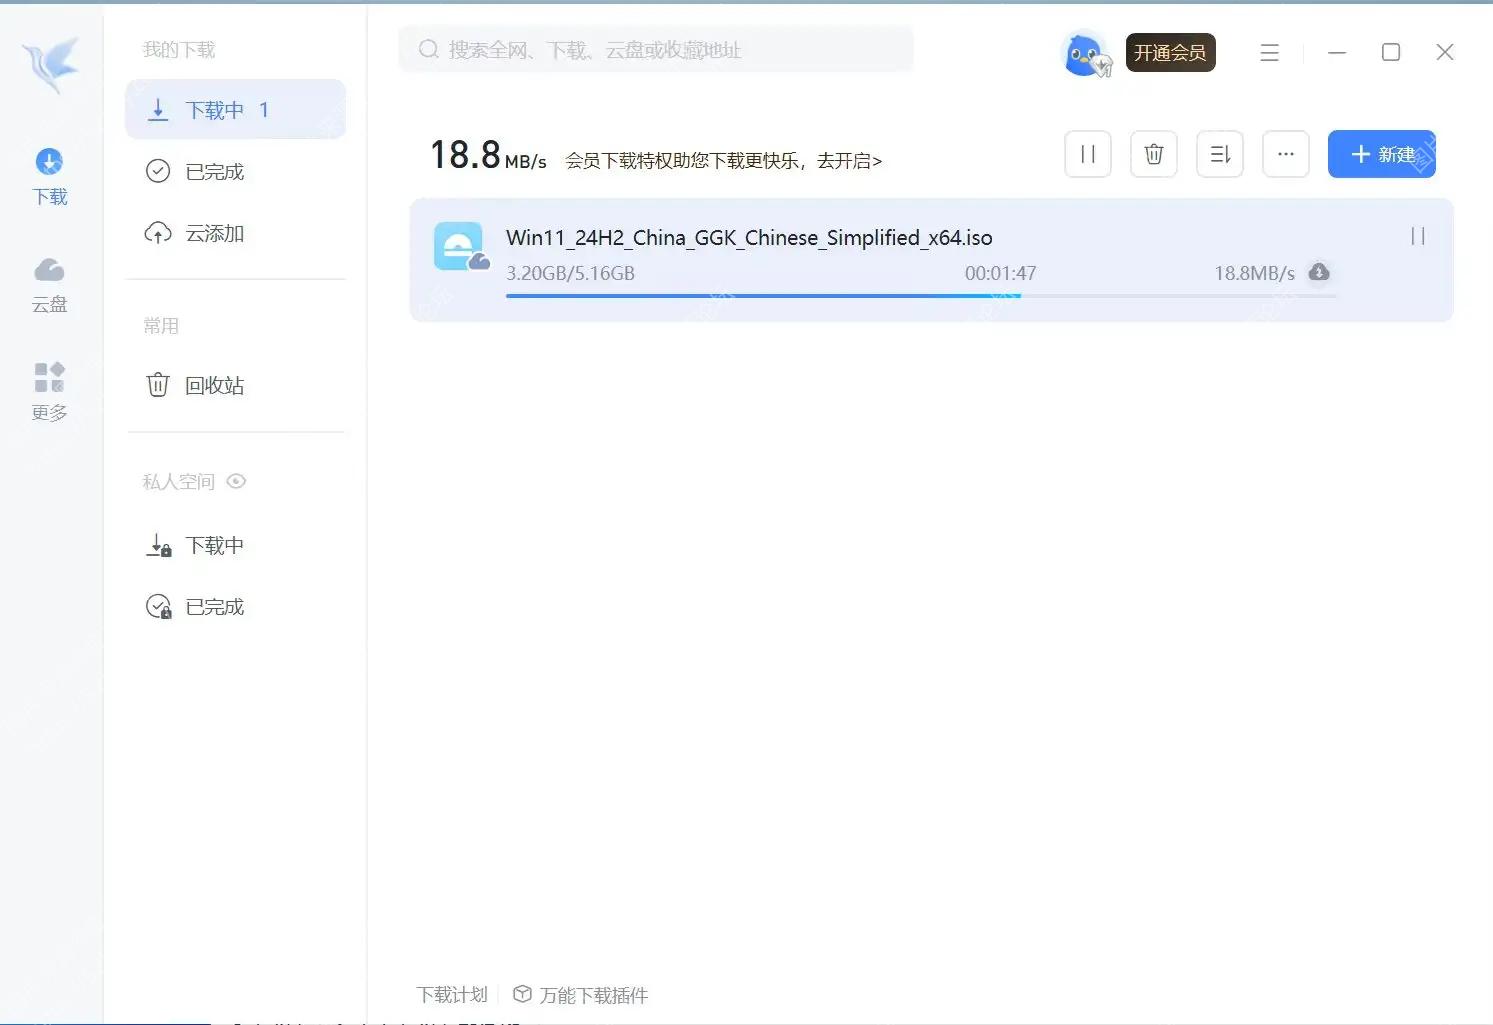Select 下载中 under 我的下载
The width and height of the screenshot is (1493, 1025).
[235, 110]
